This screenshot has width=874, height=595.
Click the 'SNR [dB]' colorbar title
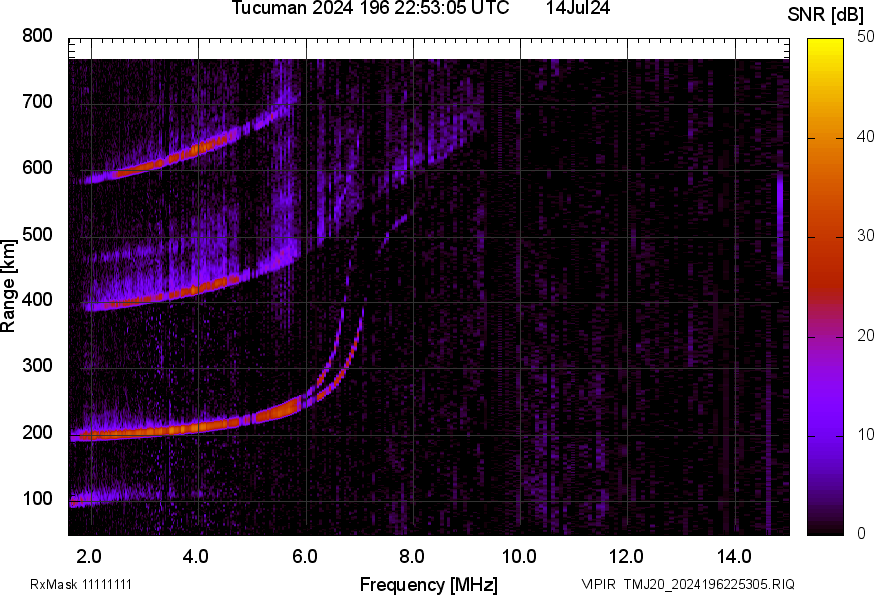(826, 15)
